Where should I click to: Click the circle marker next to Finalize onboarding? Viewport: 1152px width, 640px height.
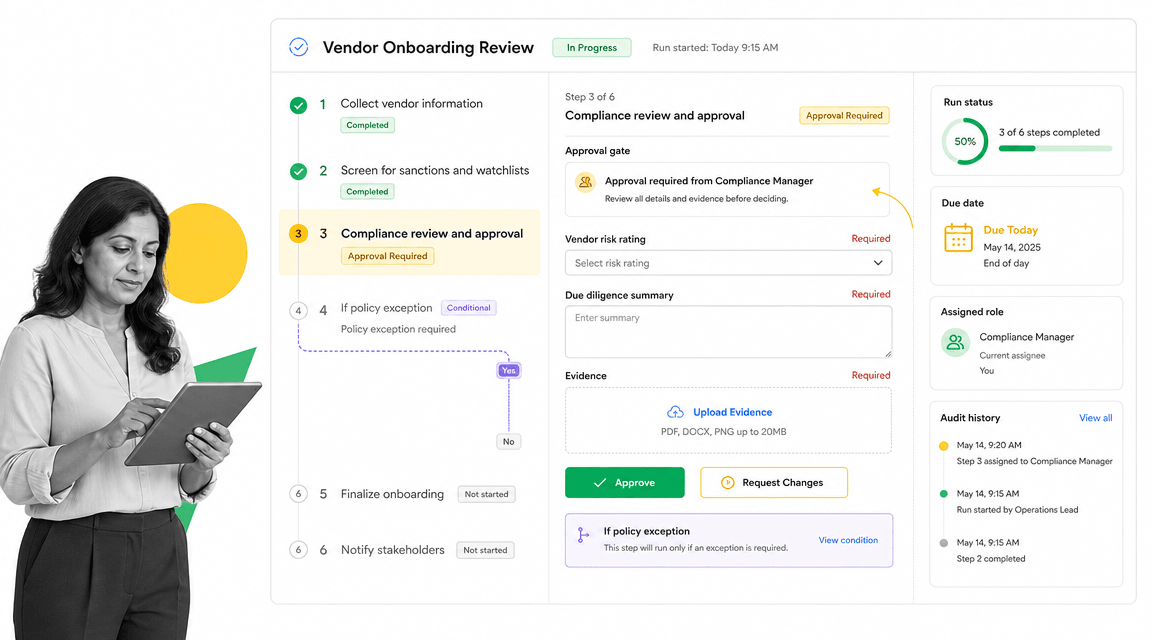tap(298, 494)
